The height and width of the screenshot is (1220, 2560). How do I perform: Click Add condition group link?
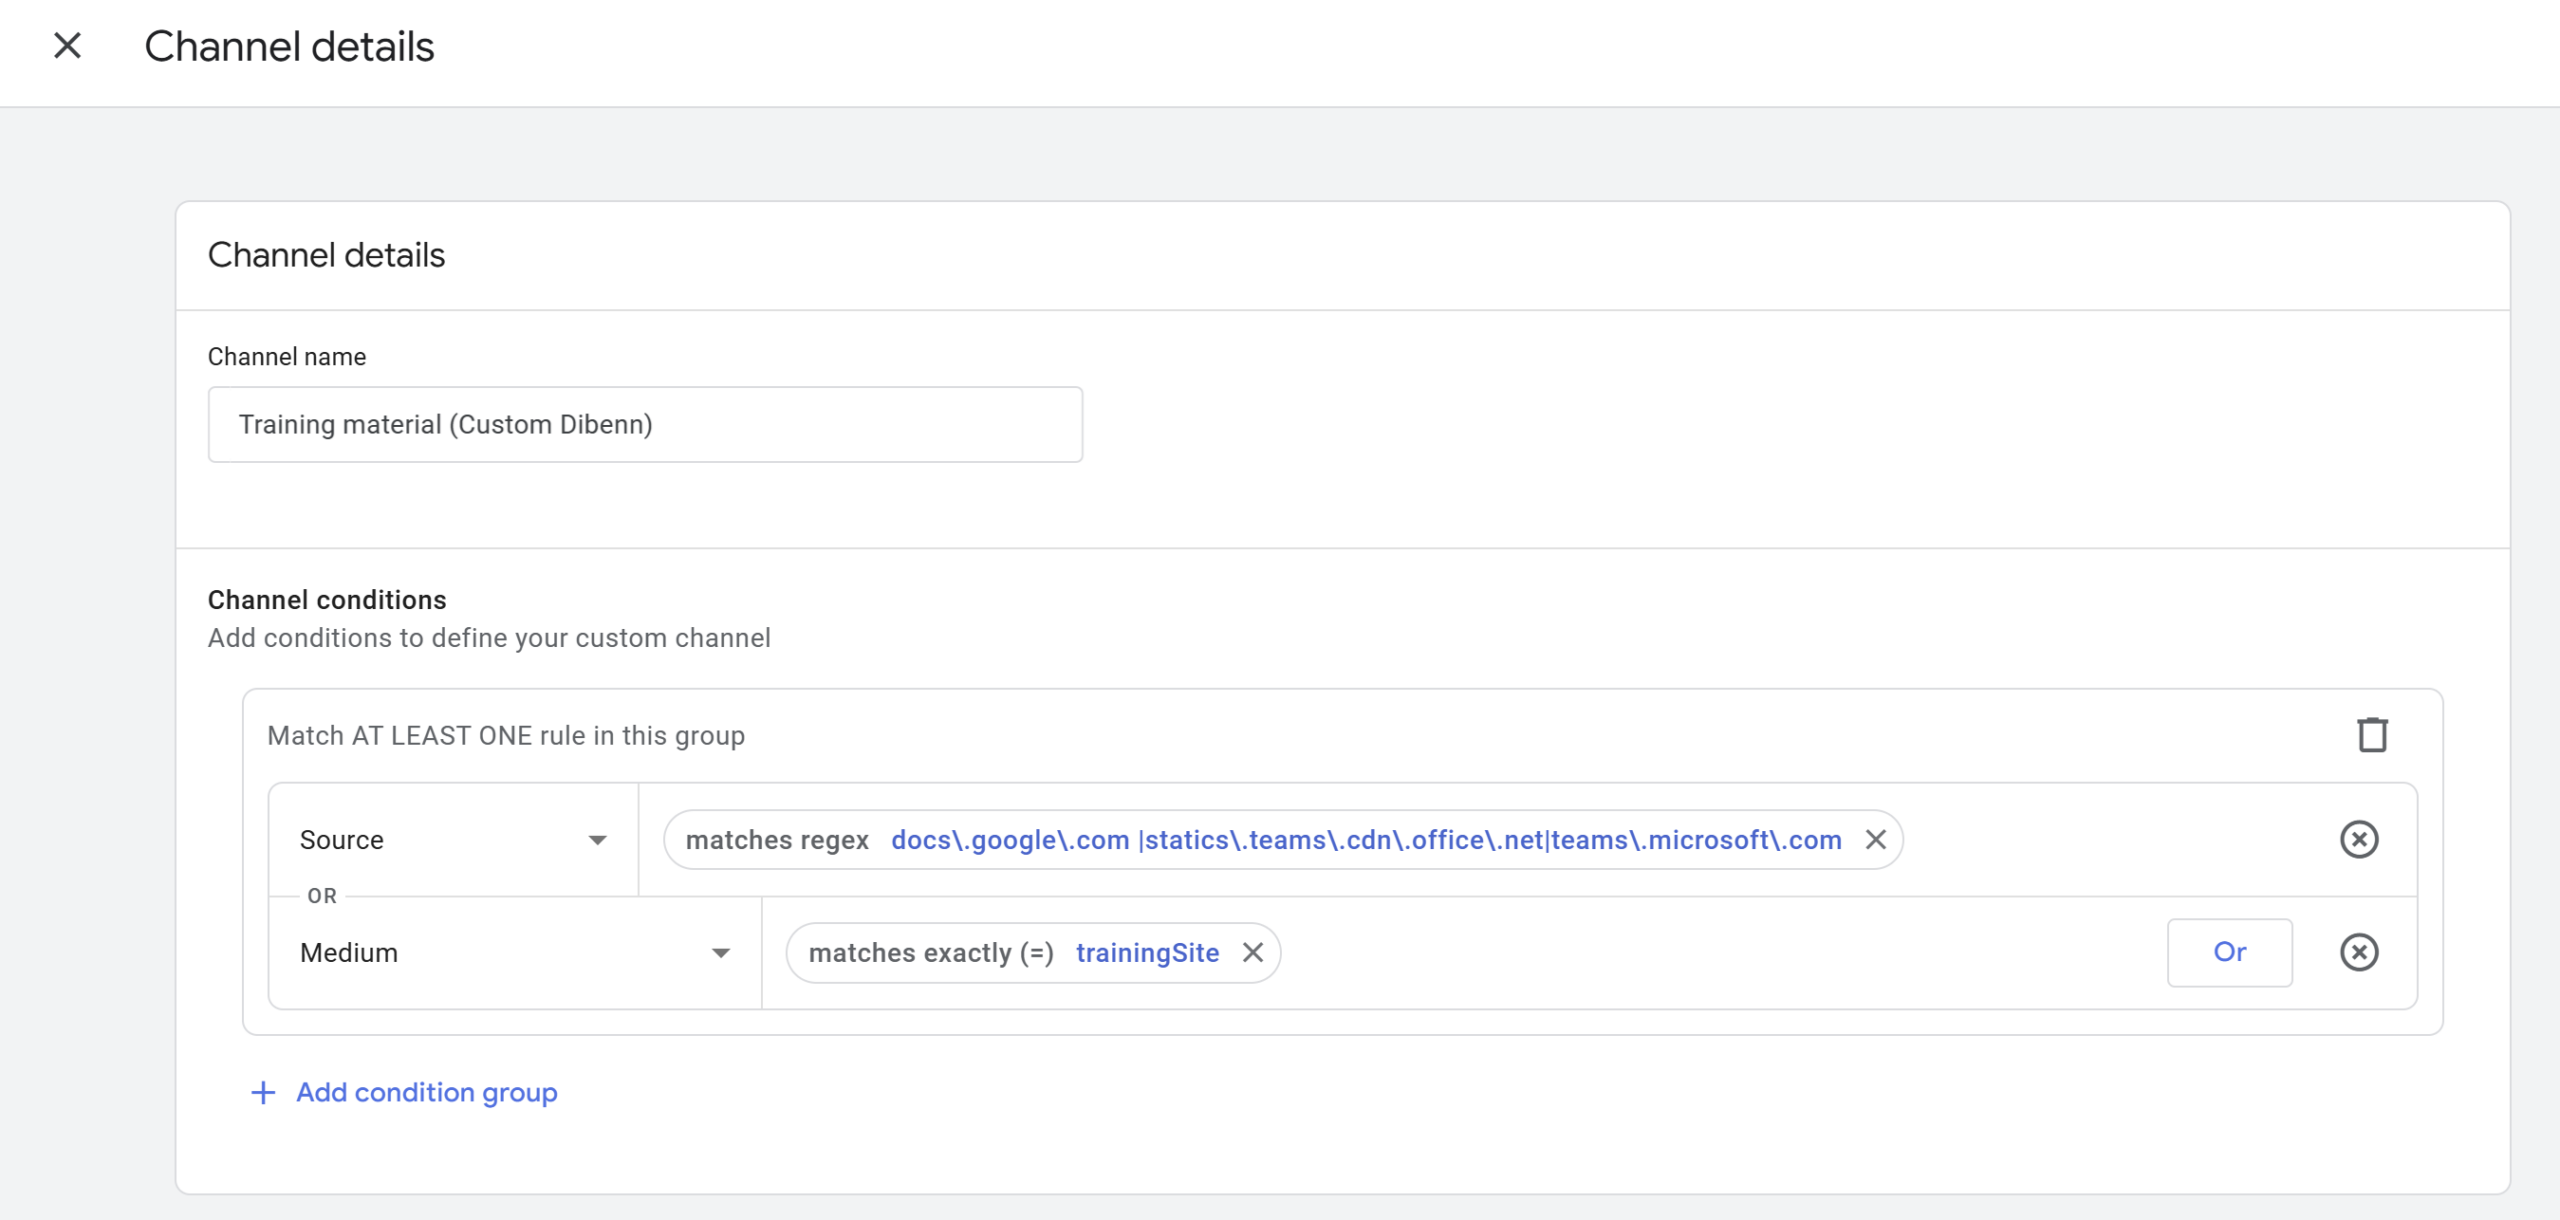tap(426, 1092)
